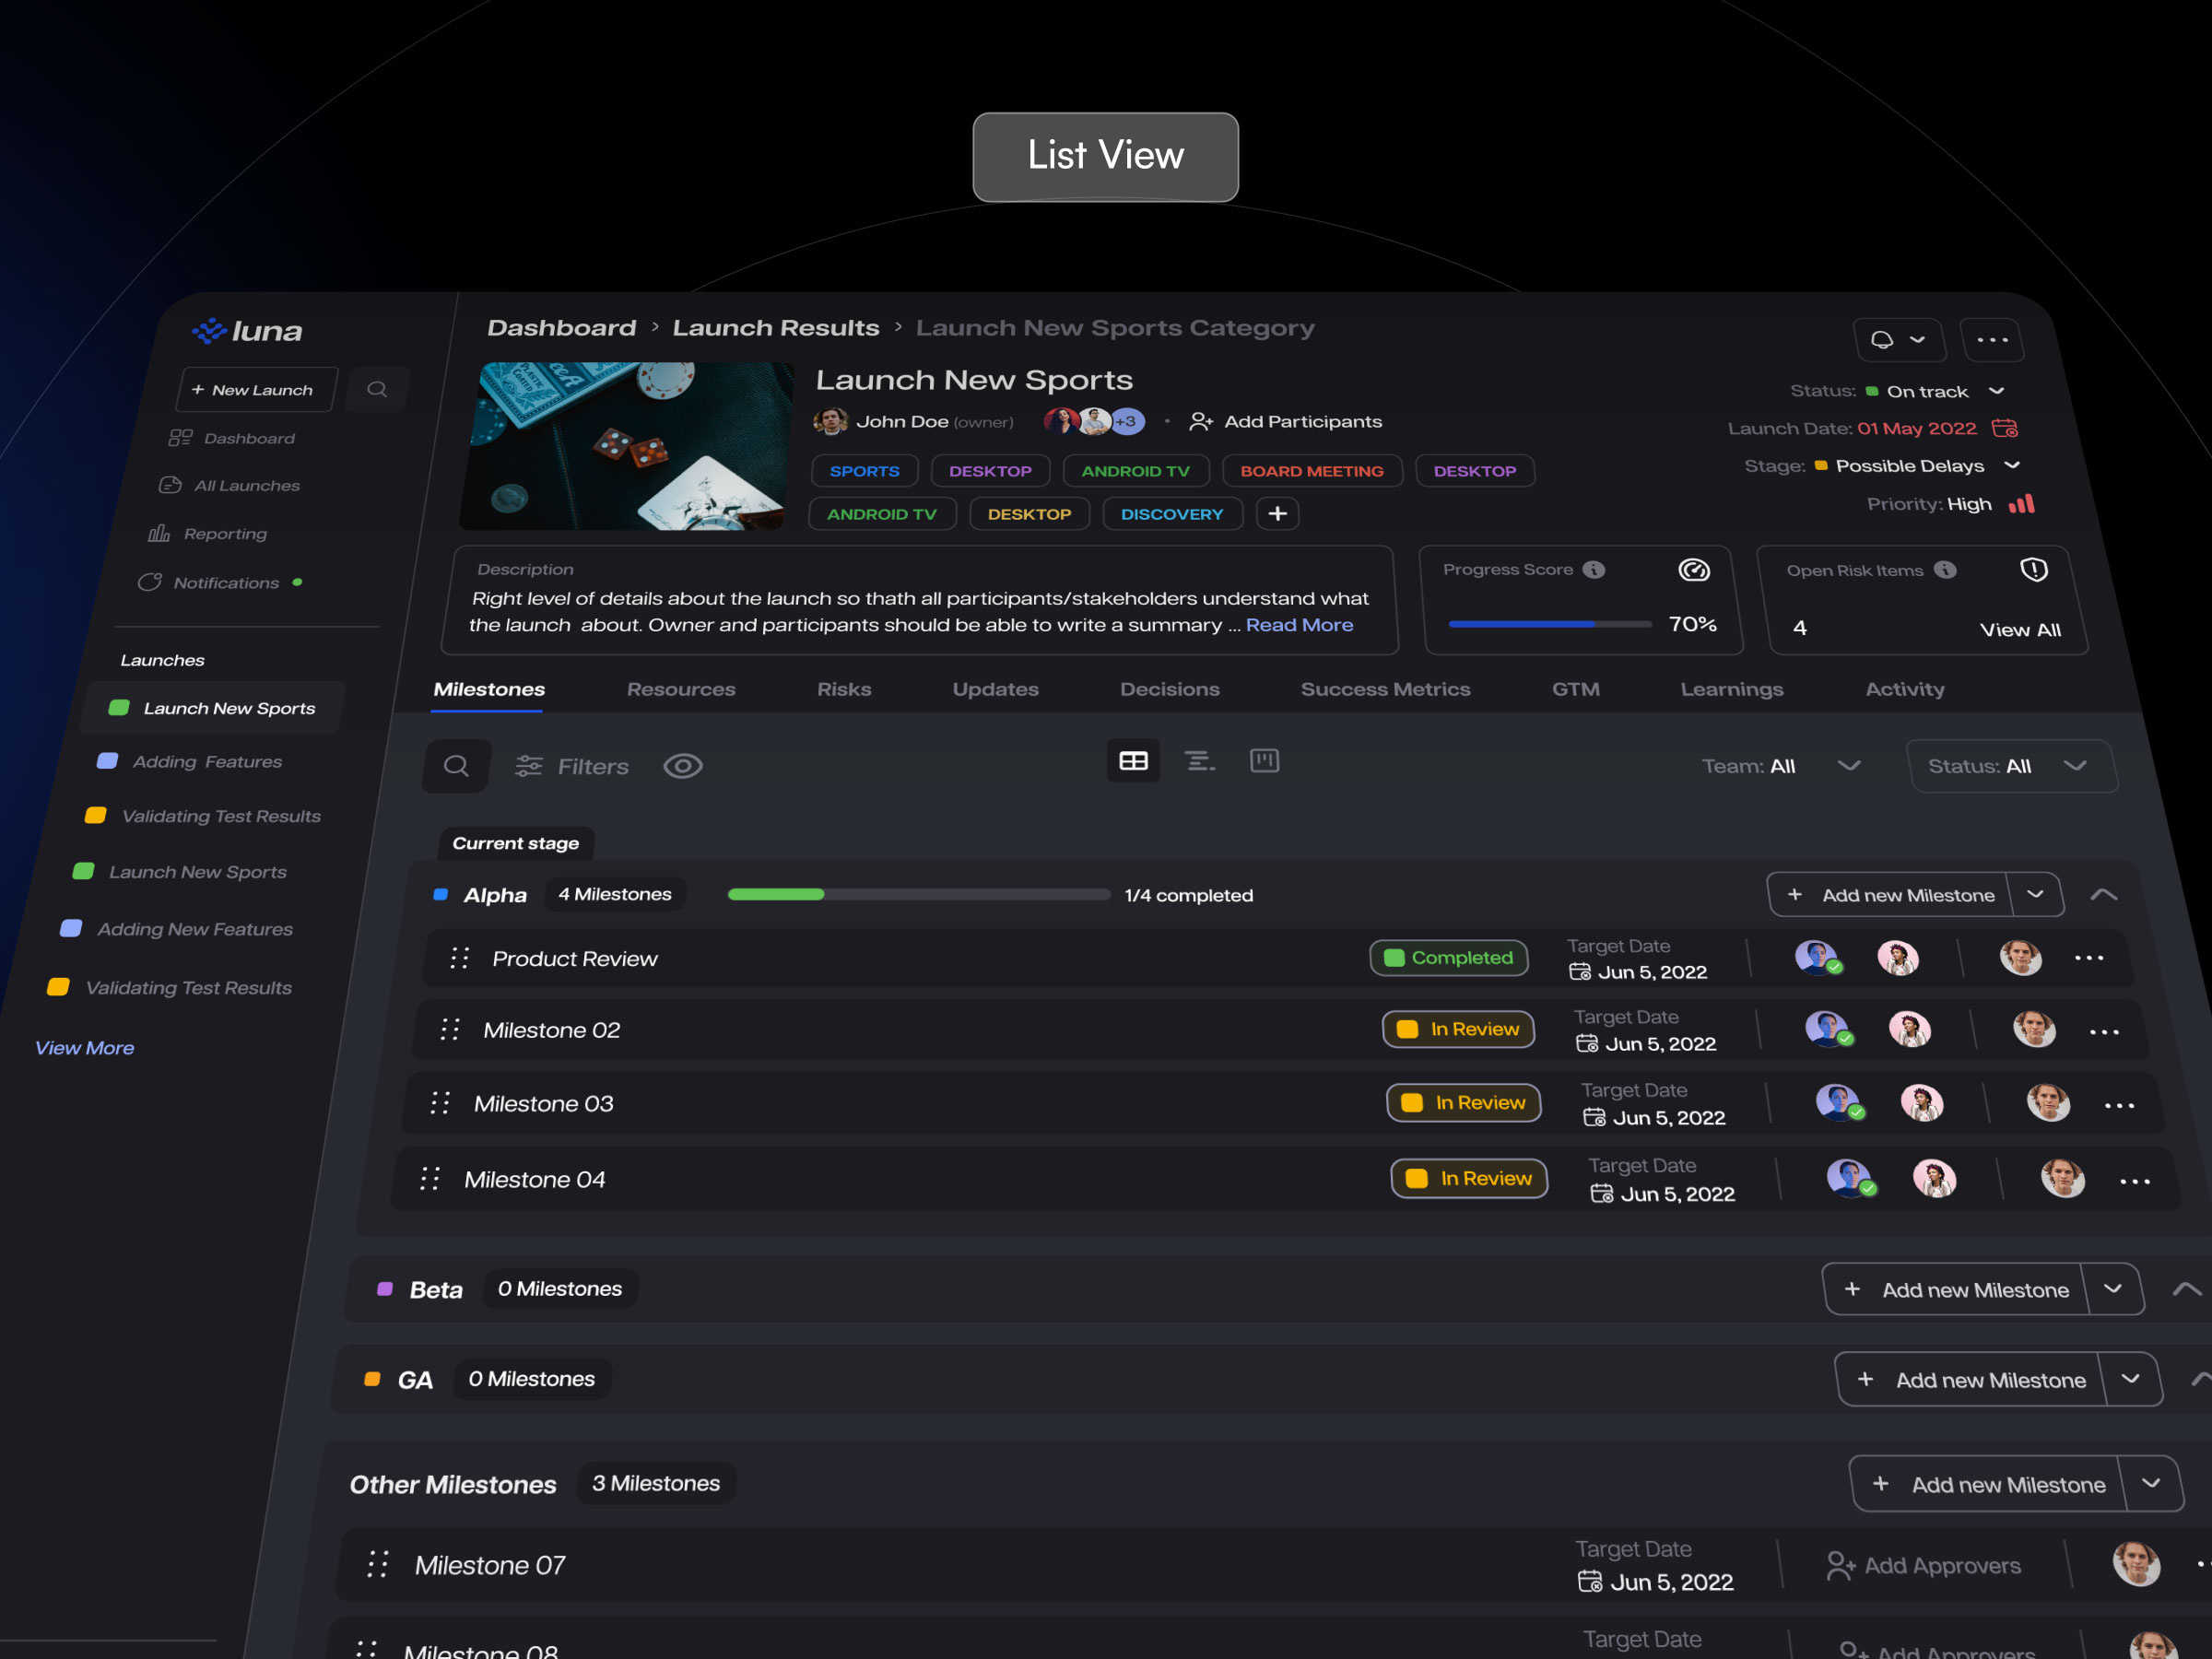Click the Add Participants button
2212x1659 pixels.
1286,421
